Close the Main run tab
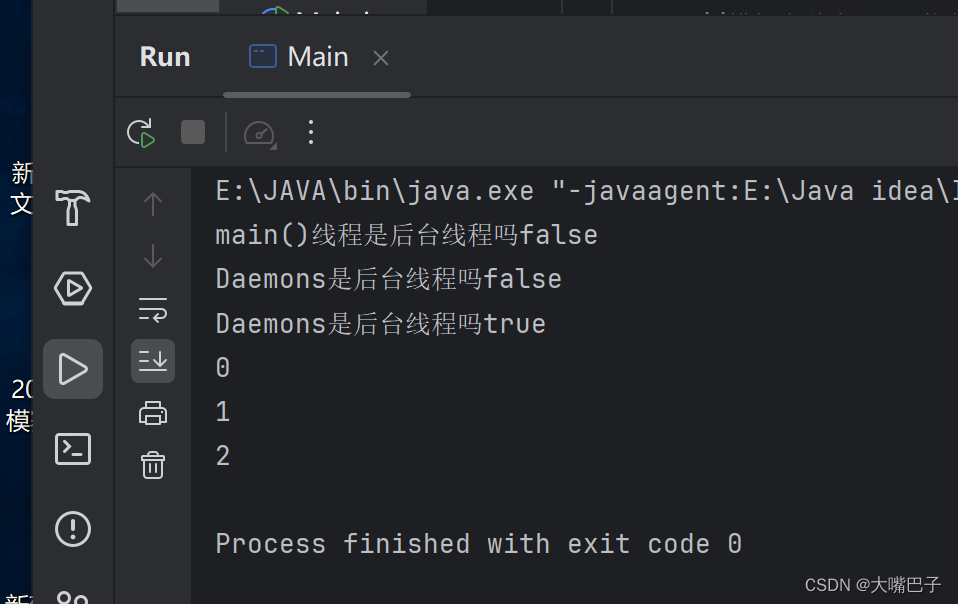The height and width of the screenshot is (604, 958). click(x=381, y=58)
